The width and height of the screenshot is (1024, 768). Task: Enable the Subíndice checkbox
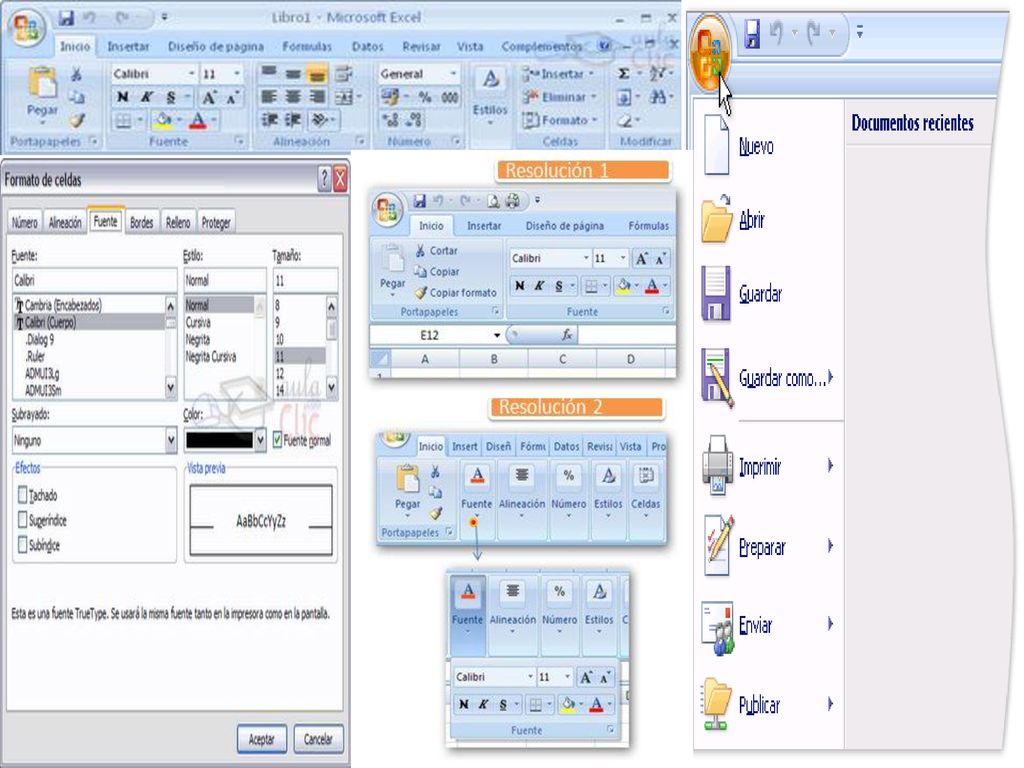tap(23, 545)
